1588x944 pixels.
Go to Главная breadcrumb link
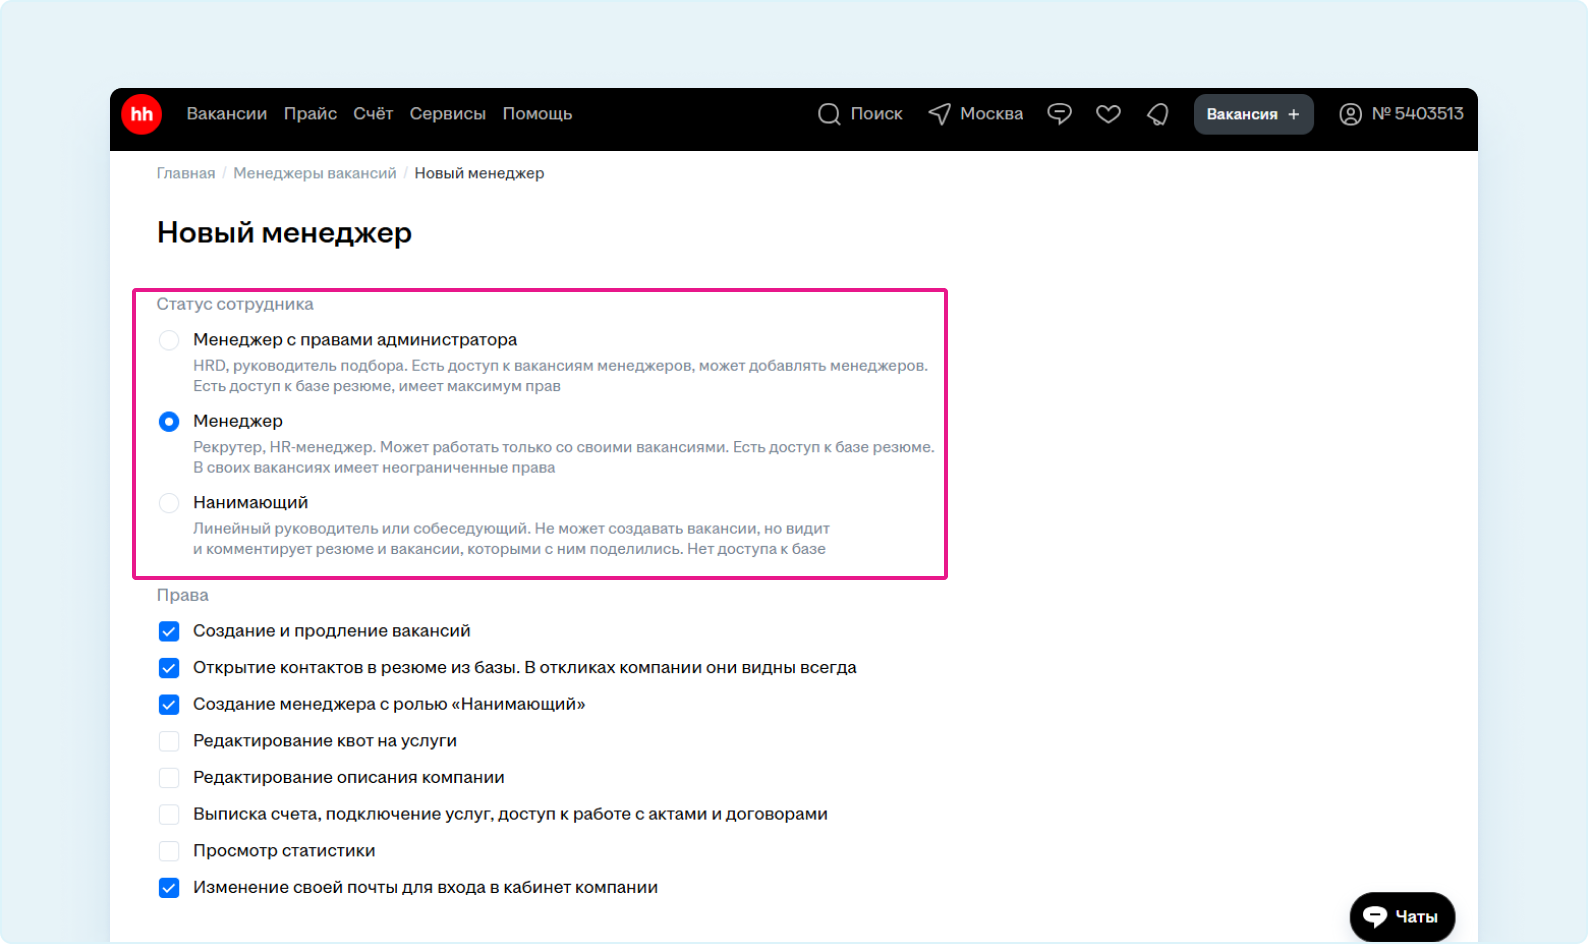(x=186, y=173)
